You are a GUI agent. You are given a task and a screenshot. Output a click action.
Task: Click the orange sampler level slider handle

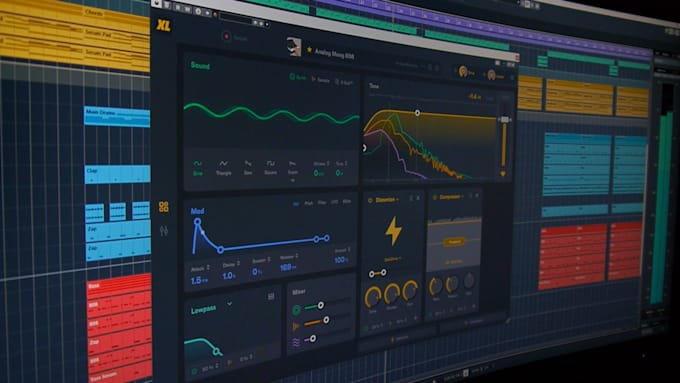tap(326, 320)
